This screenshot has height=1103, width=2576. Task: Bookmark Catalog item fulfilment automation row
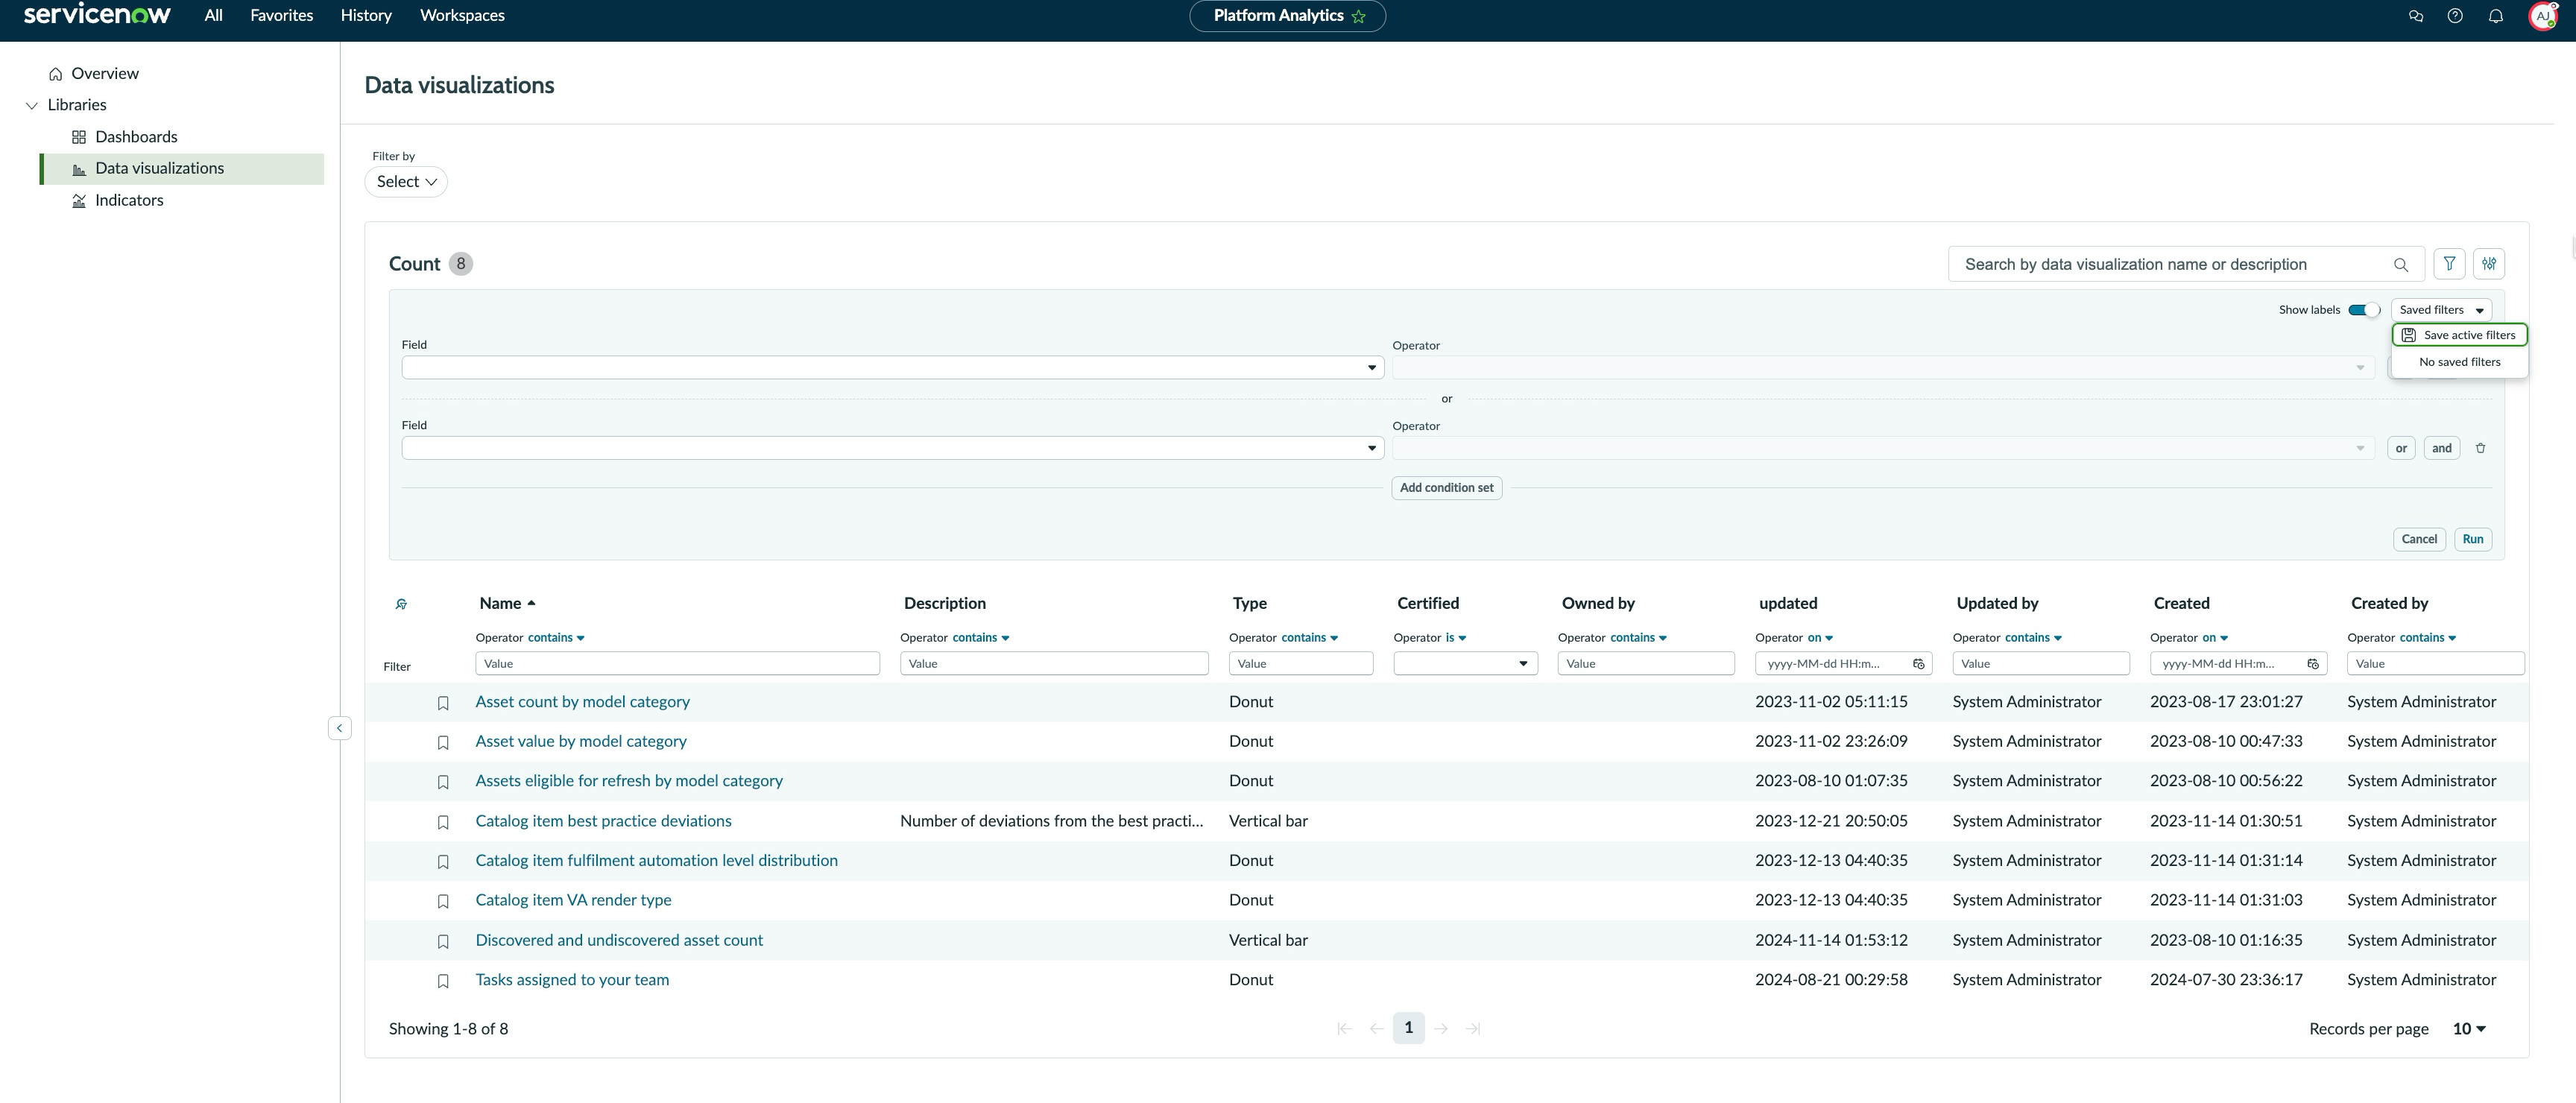(443, 861)
